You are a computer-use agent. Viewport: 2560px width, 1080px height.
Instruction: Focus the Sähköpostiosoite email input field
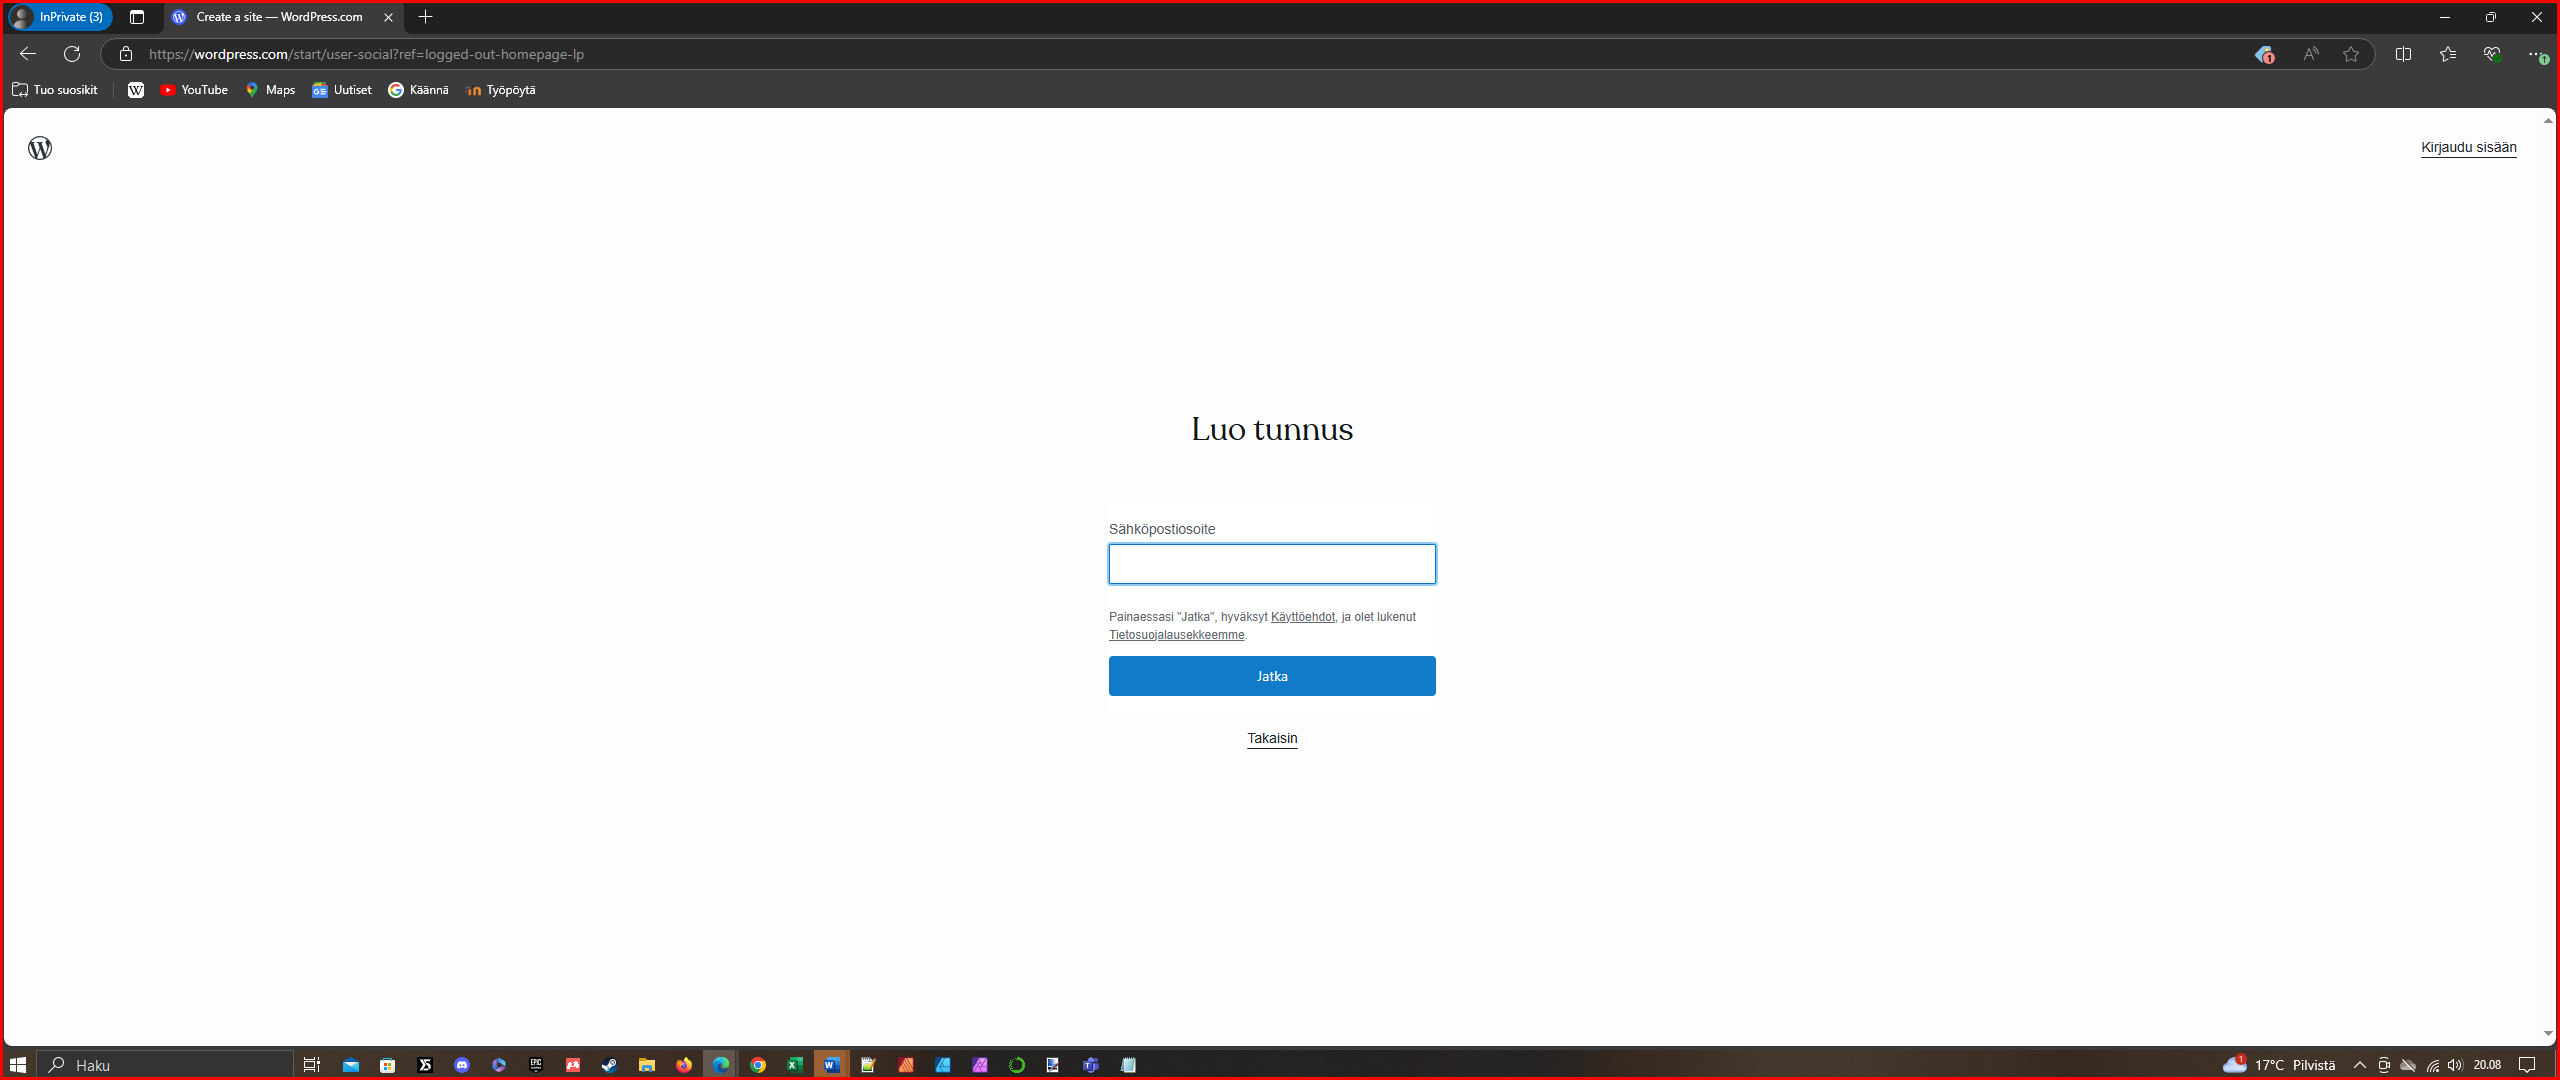[x=1271, y=564]
